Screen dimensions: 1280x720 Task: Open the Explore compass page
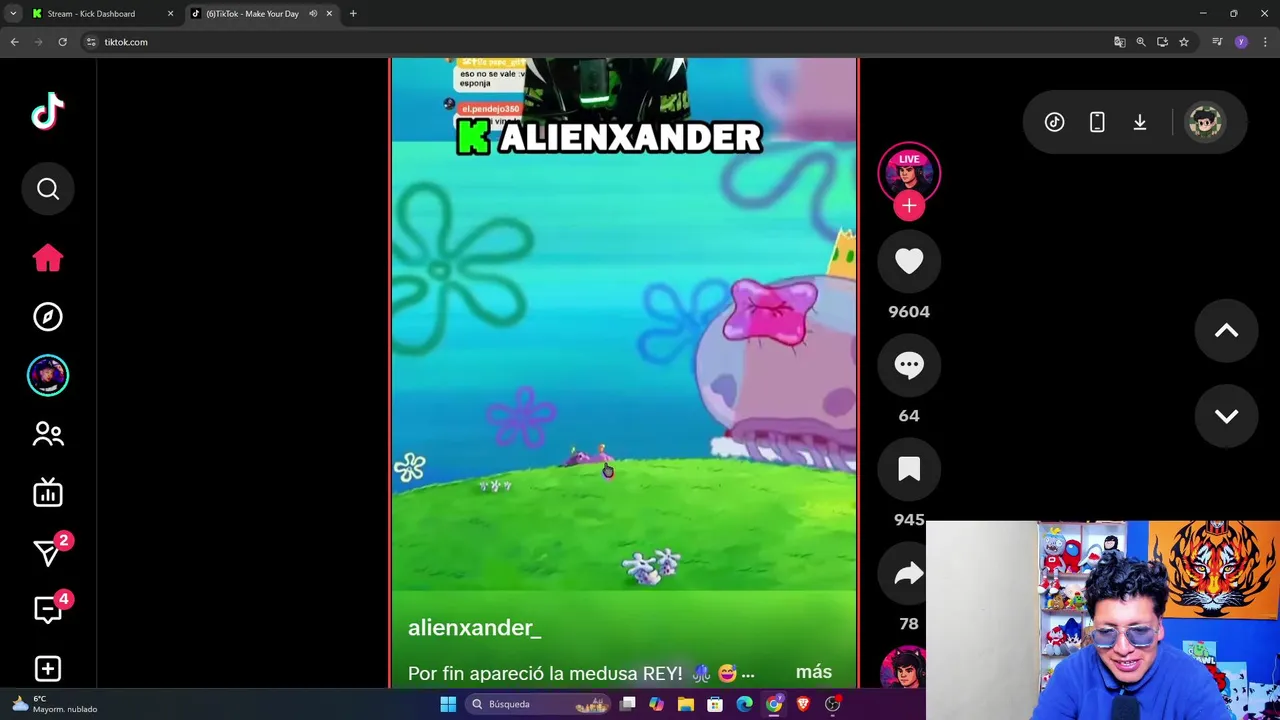click(48, 317)
